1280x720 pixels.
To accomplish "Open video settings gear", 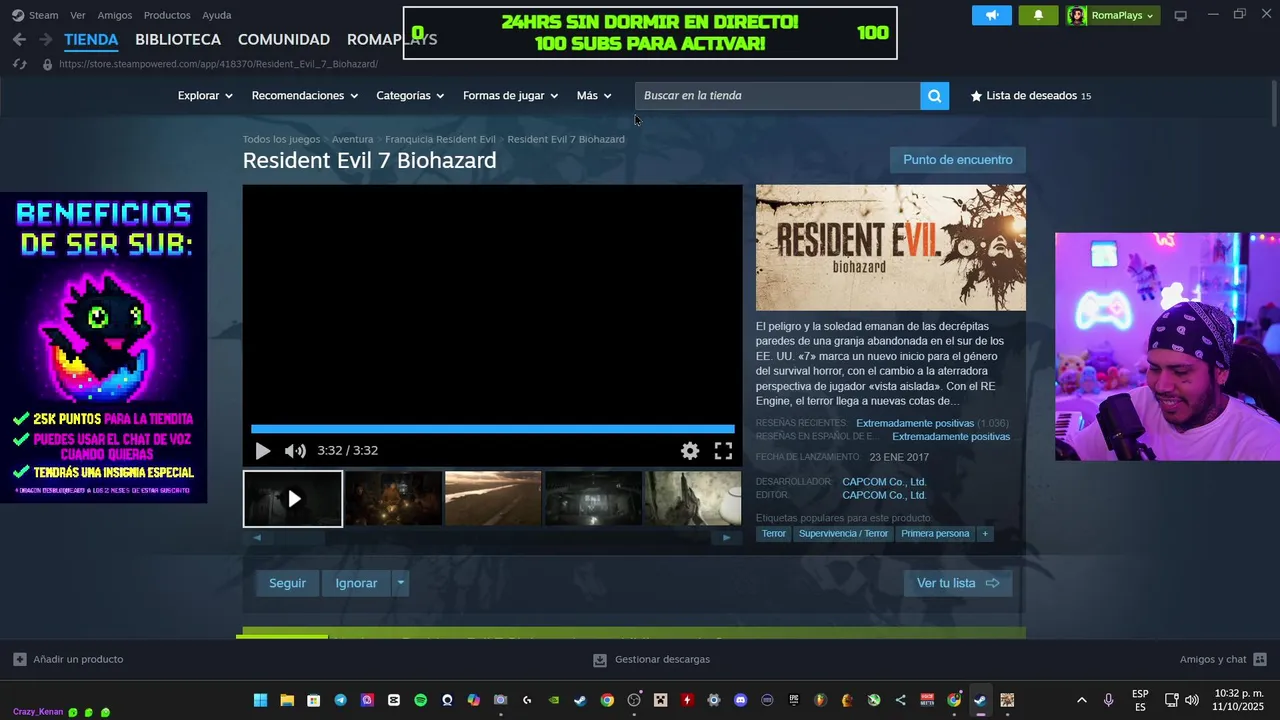I will coord(690,451).
